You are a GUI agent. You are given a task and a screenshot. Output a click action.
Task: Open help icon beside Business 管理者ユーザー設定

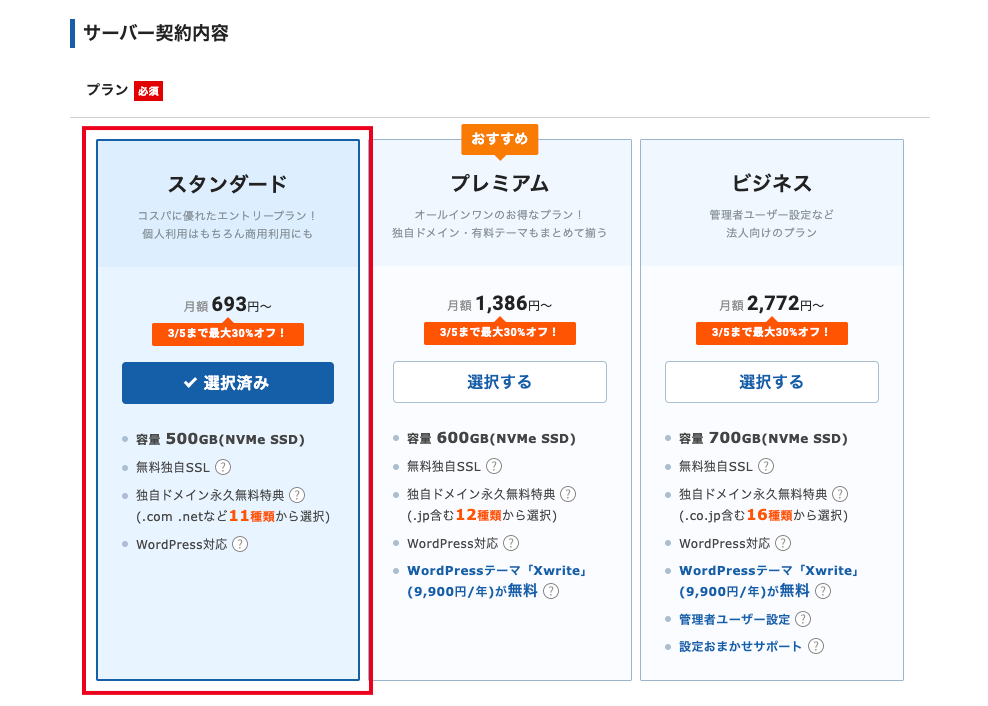pyautogui.click(x=803, y=619)
